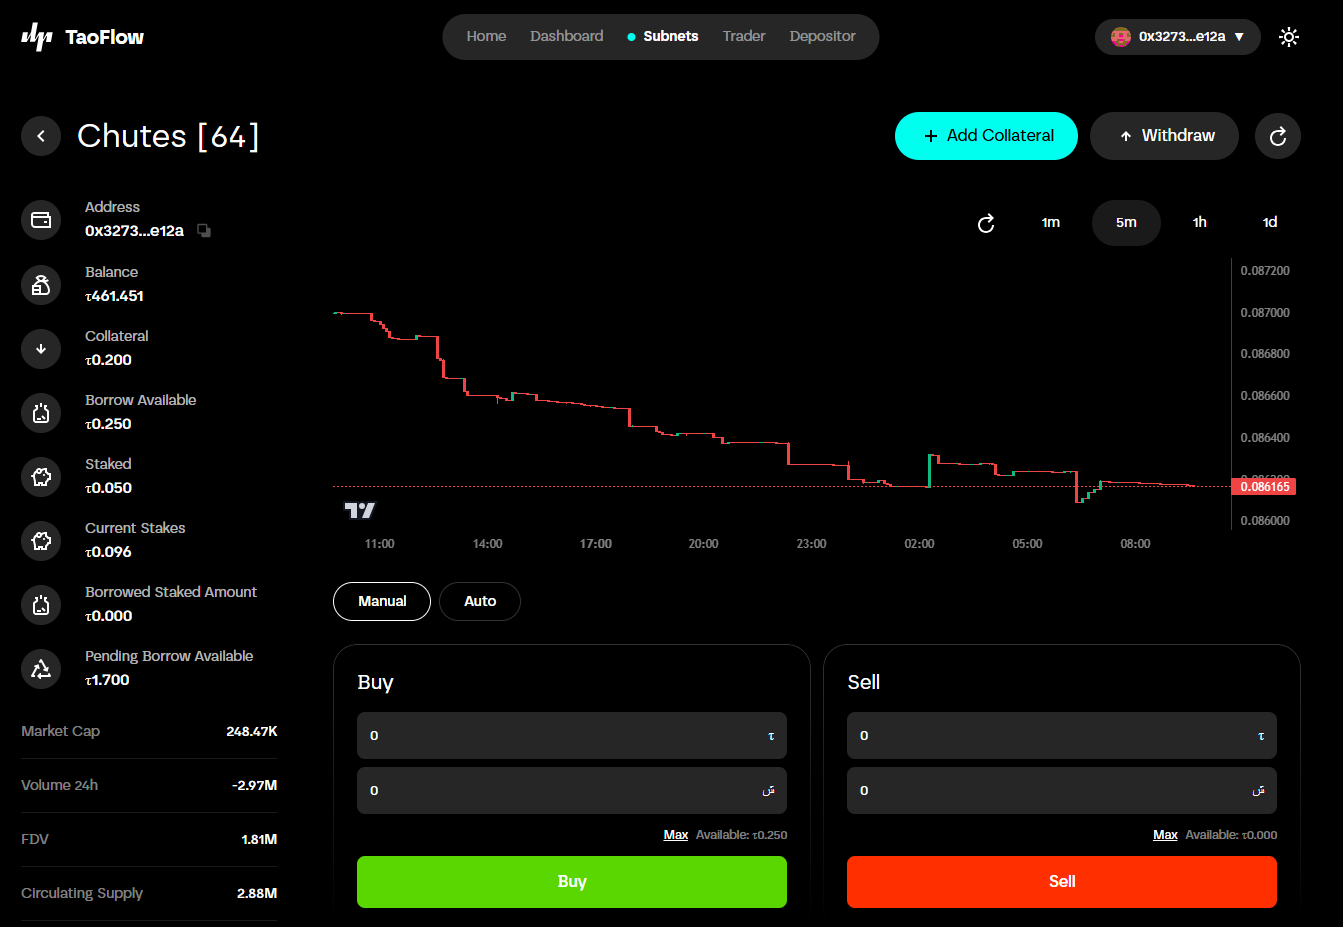
Task: Click the Max link in the Buy panel
Action: (x=676, y=834)
